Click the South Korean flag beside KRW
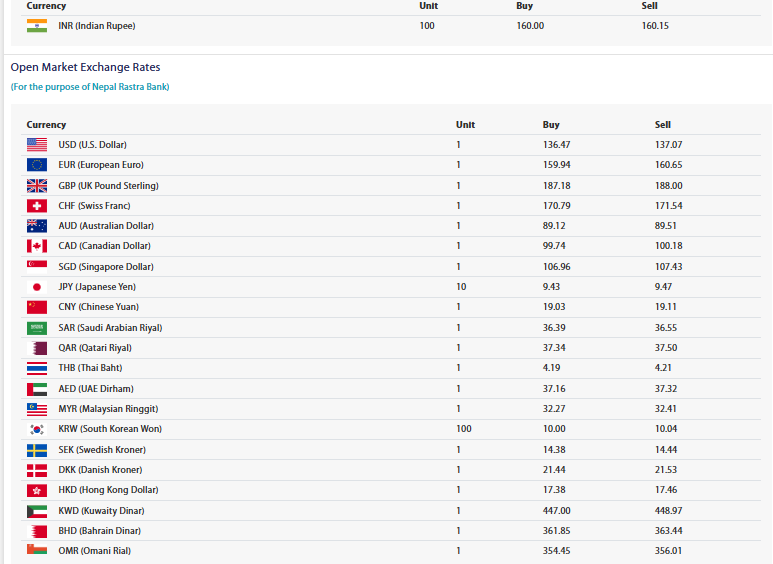Viewport: 773px width, 564px height. click(37, 429)
